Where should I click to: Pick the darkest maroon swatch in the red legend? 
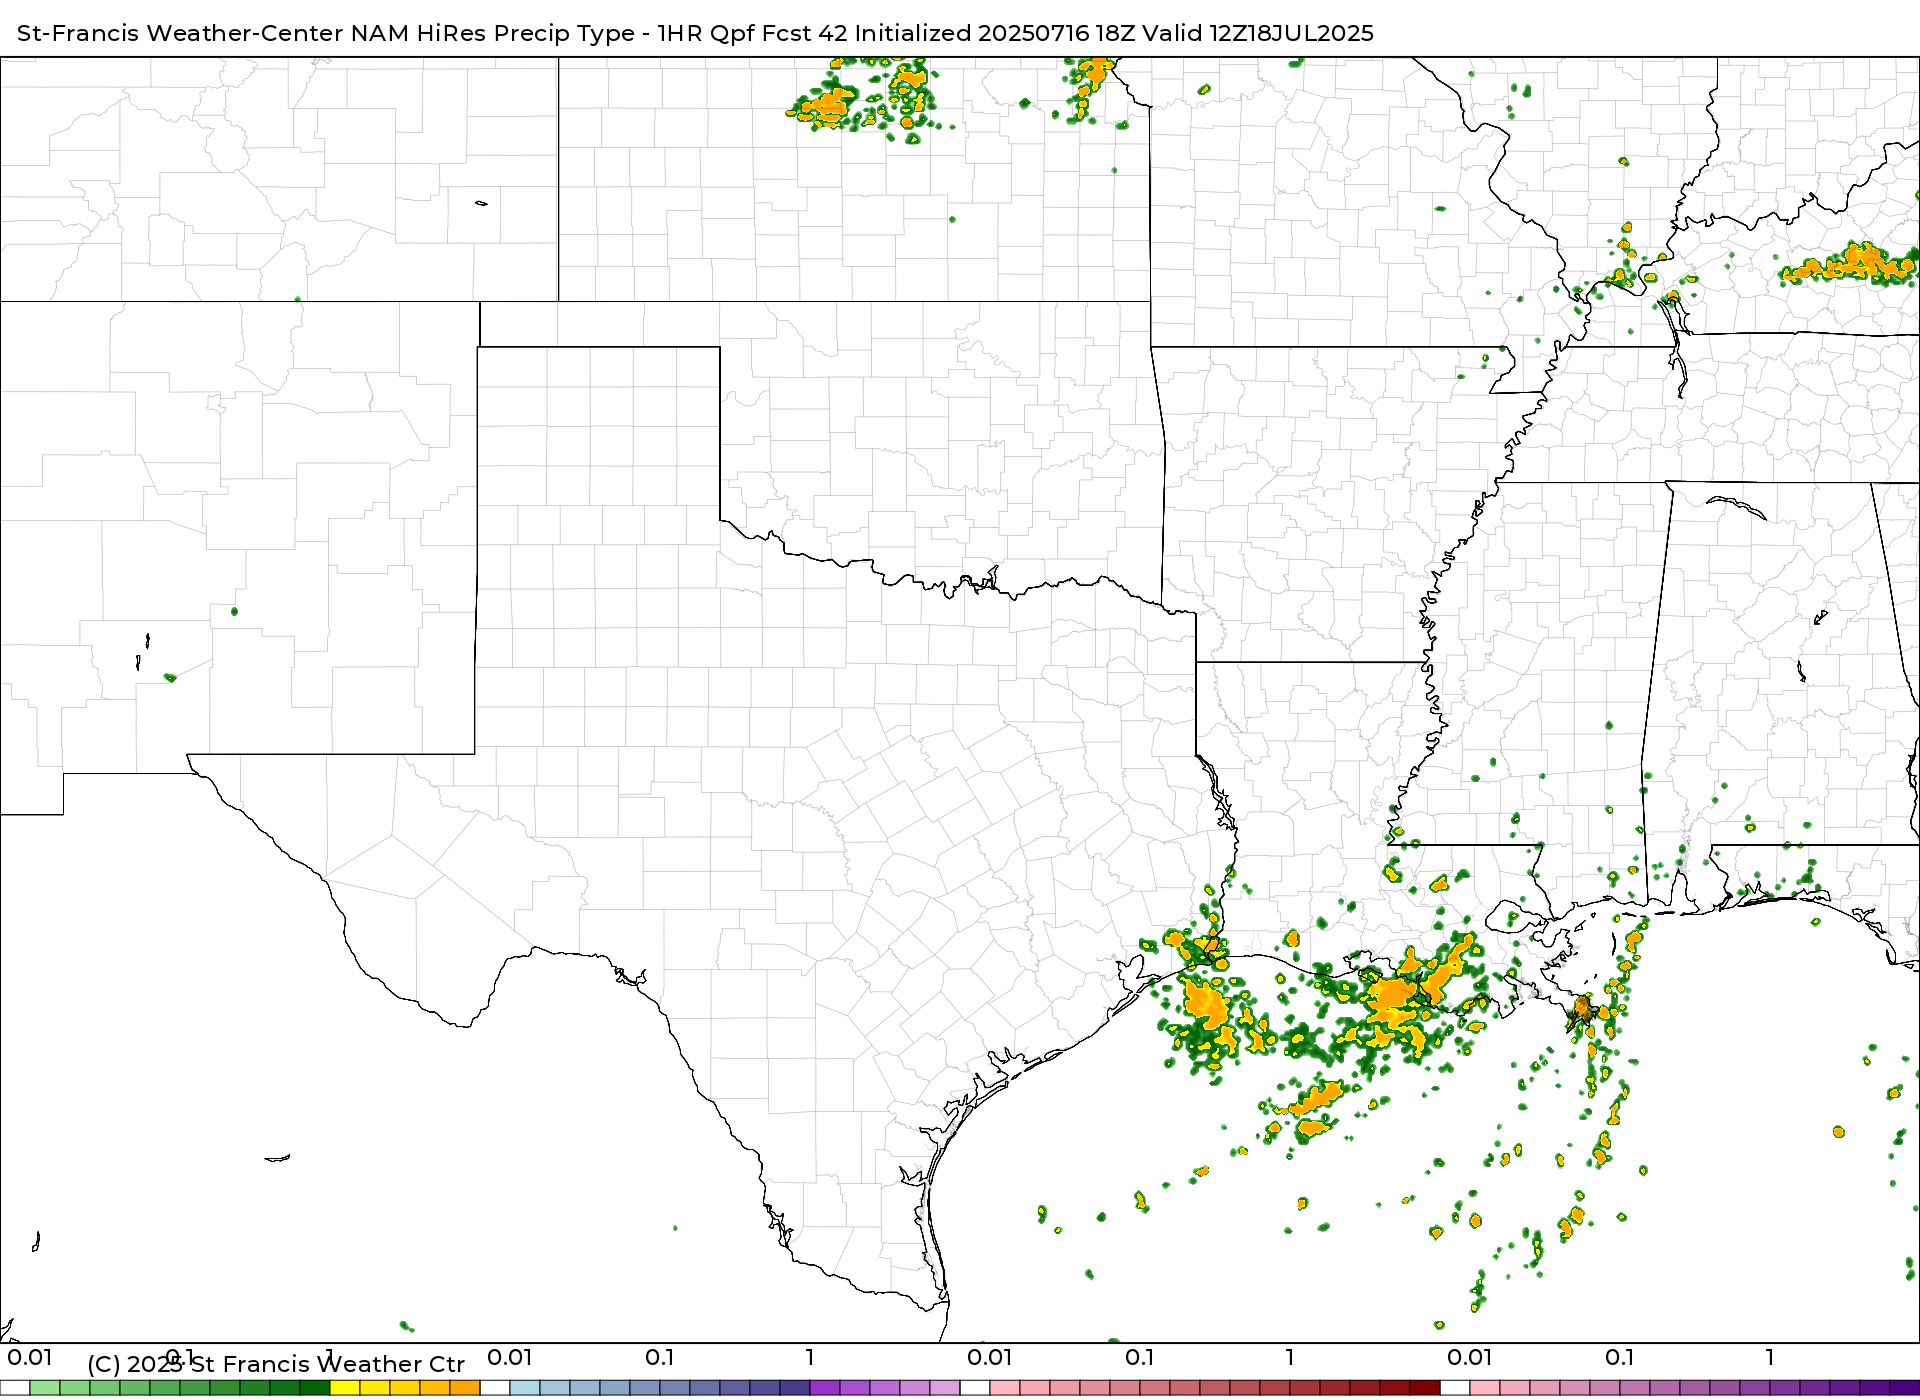coord(1425,1388)
